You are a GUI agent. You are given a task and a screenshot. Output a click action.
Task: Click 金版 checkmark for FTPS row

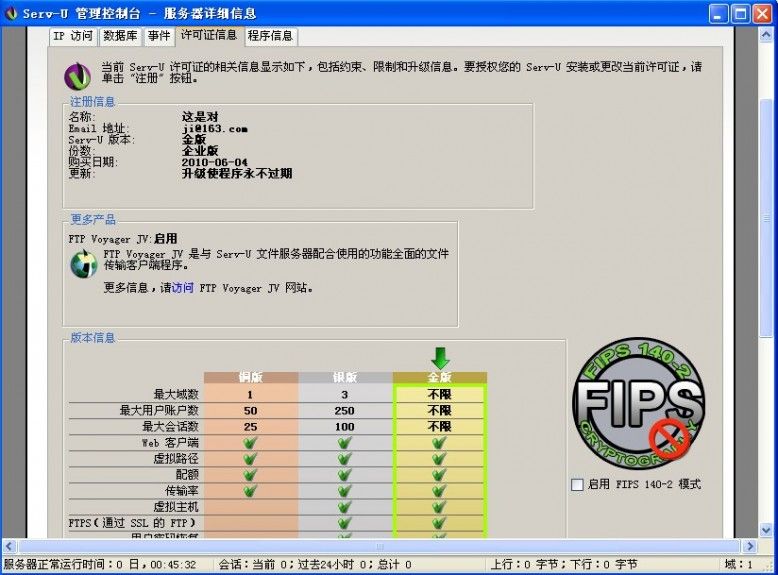click(x=440, y=523)
